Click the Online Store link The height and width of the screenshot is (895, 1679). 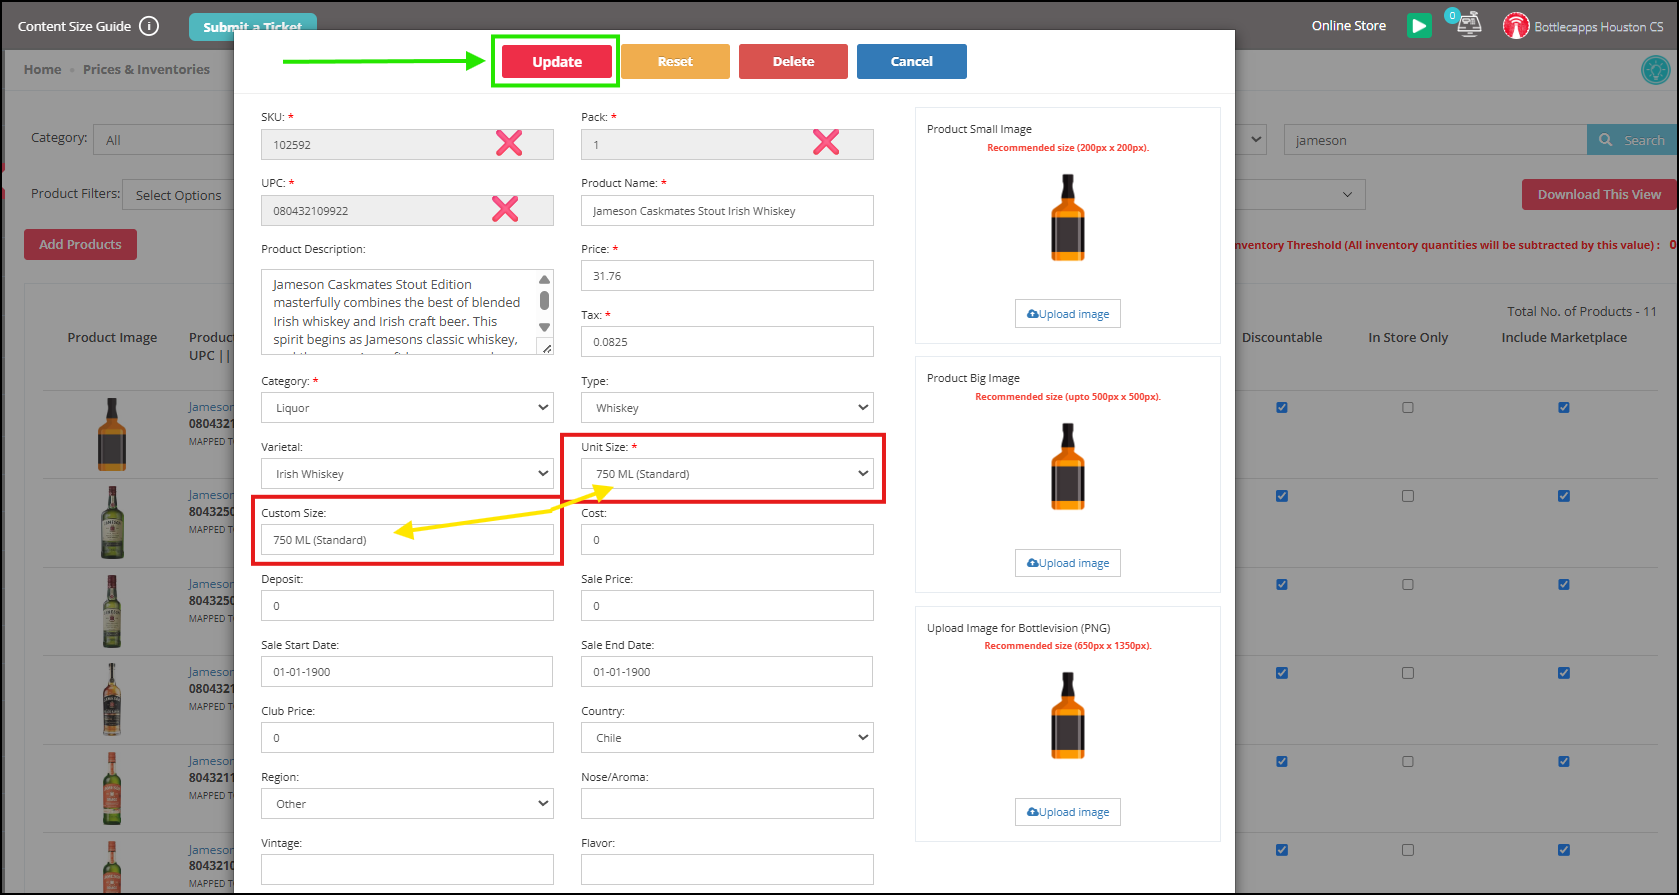tap(1348, 26)
